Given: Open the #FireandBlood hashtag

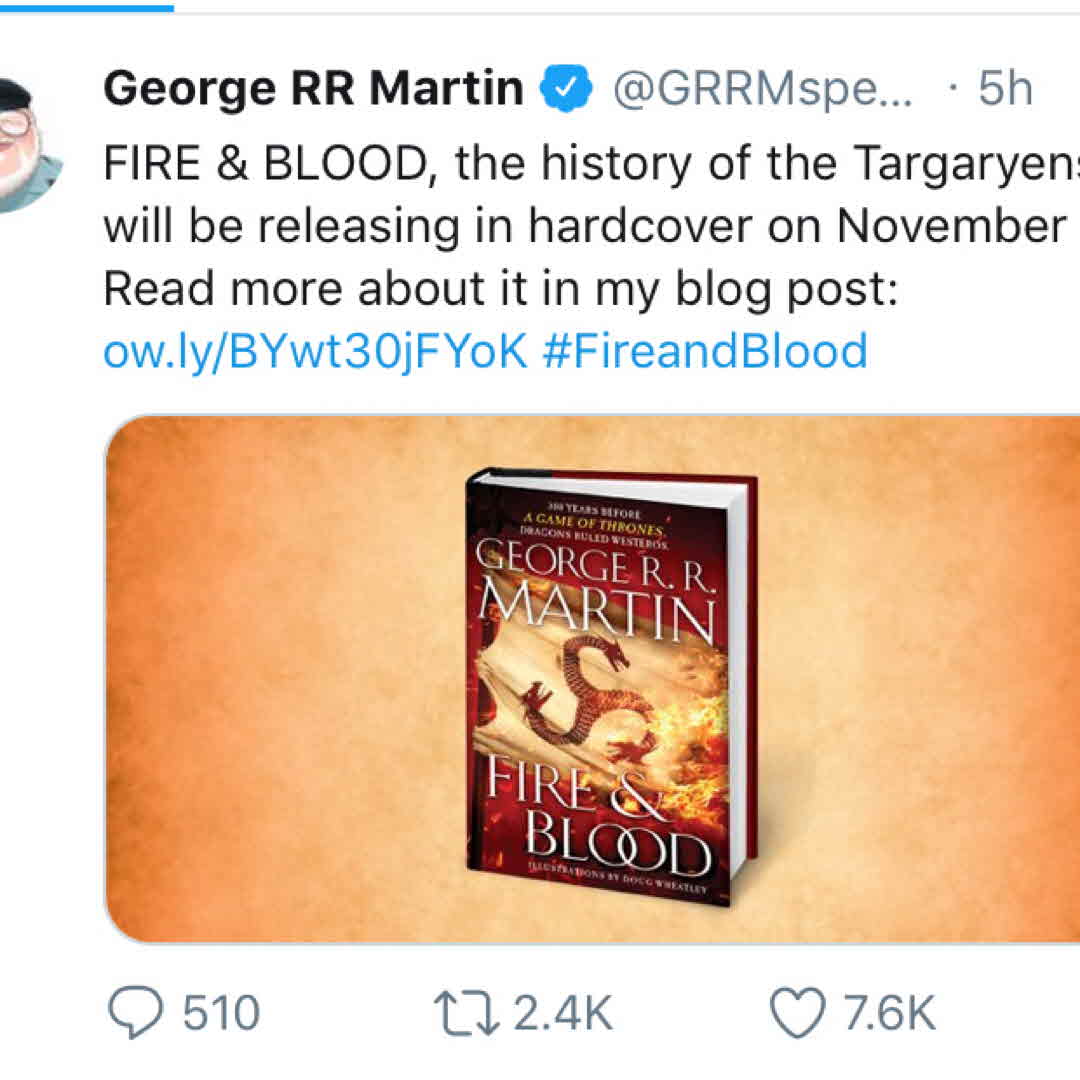Looking at the screenshot, I should (x=704, y=351).
